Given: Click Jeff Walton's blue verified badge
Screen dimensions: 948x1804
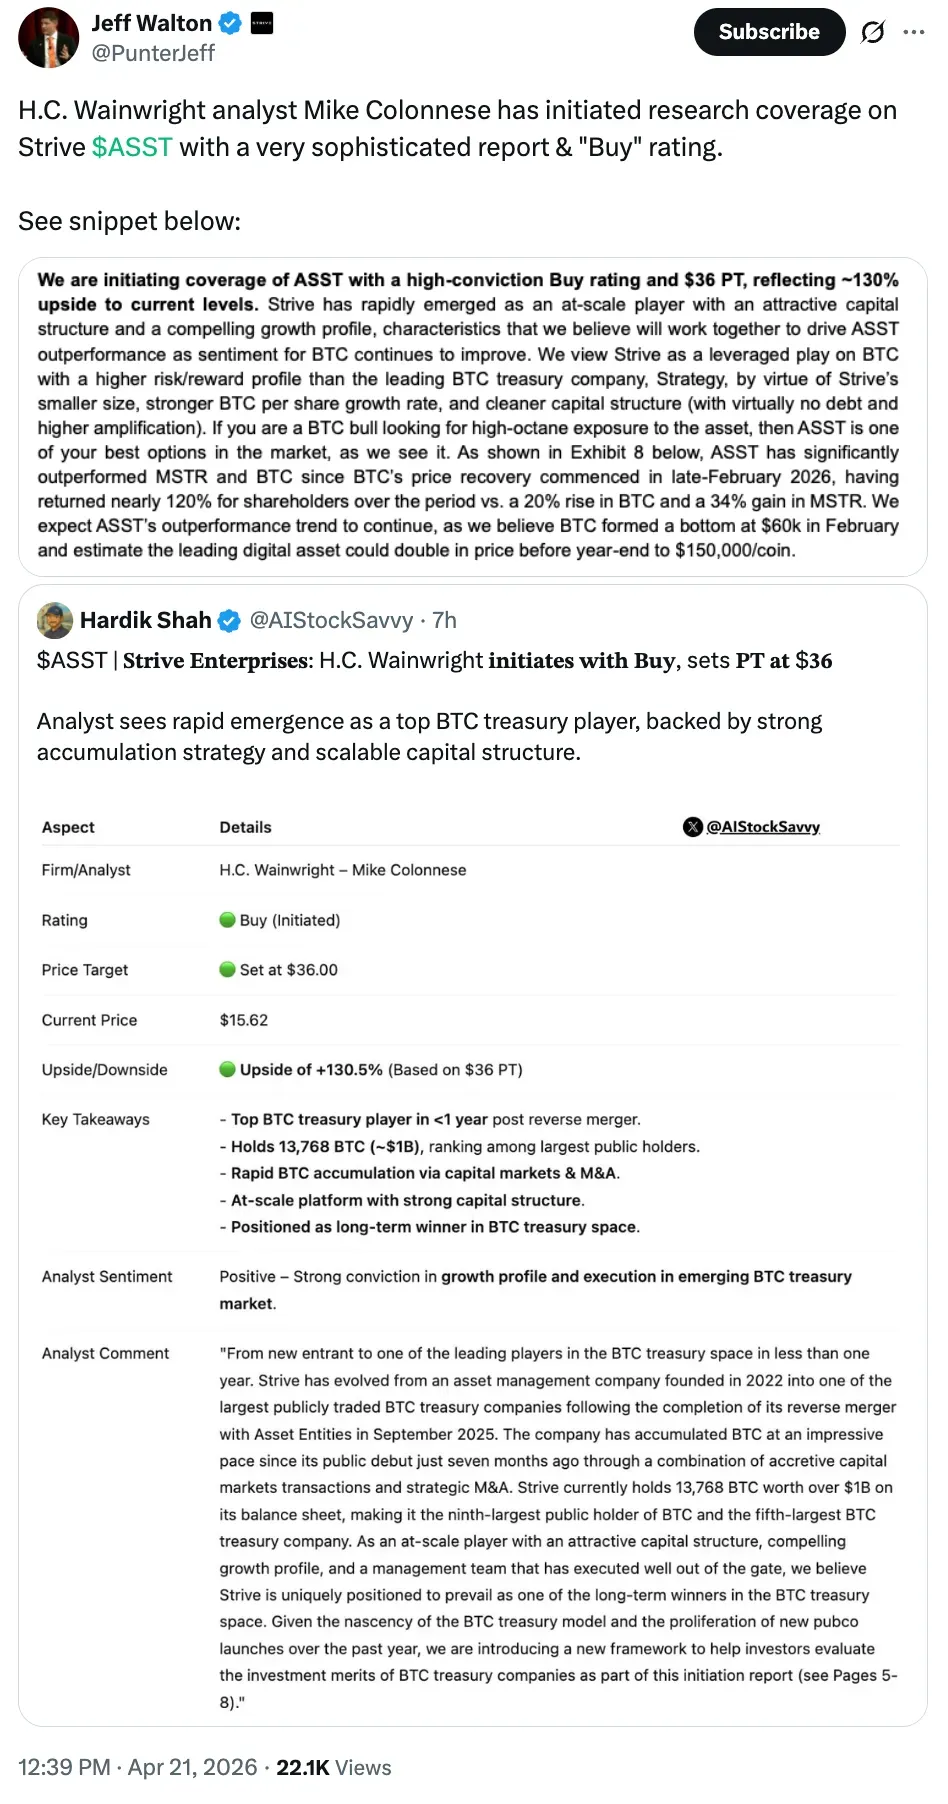Looking at the screenshot, I should click(228, 22).
